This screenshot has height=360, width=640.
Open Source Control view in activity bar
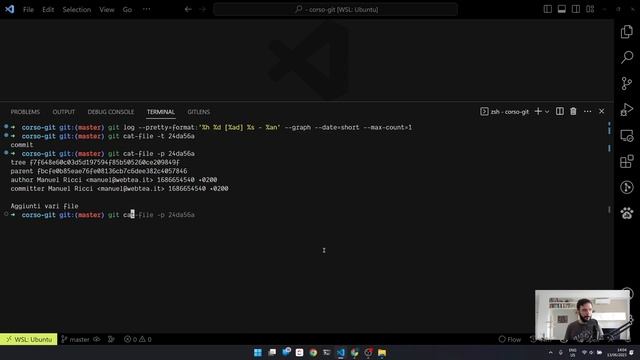(627, 84)
